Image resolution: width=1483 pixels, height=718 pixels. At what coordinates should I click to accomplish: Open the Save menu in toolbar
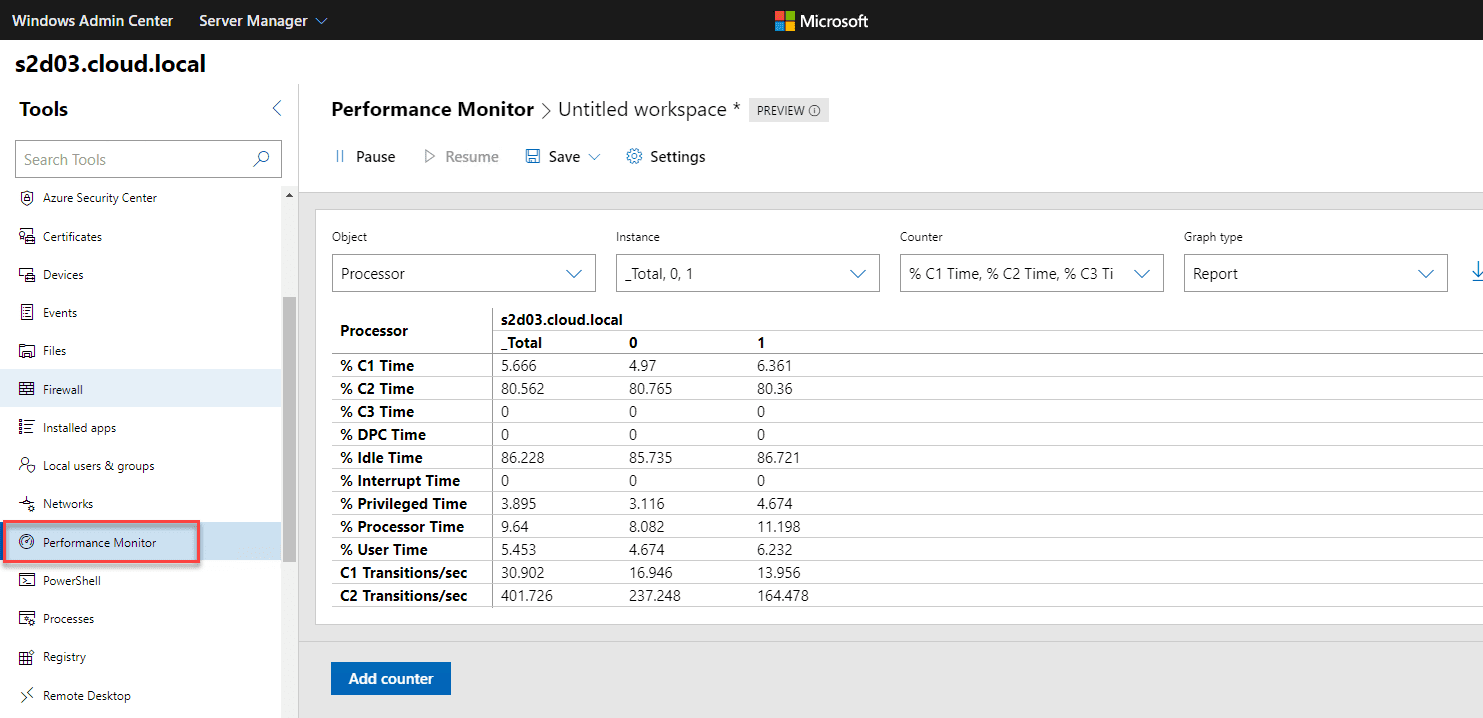(563, 157)
